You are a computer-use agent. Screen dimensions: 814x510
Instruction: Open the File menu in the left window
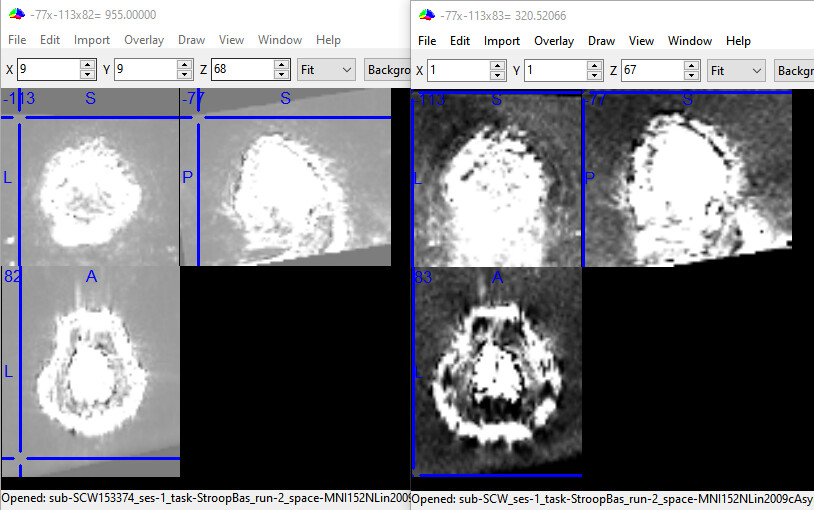pos(17,40)
